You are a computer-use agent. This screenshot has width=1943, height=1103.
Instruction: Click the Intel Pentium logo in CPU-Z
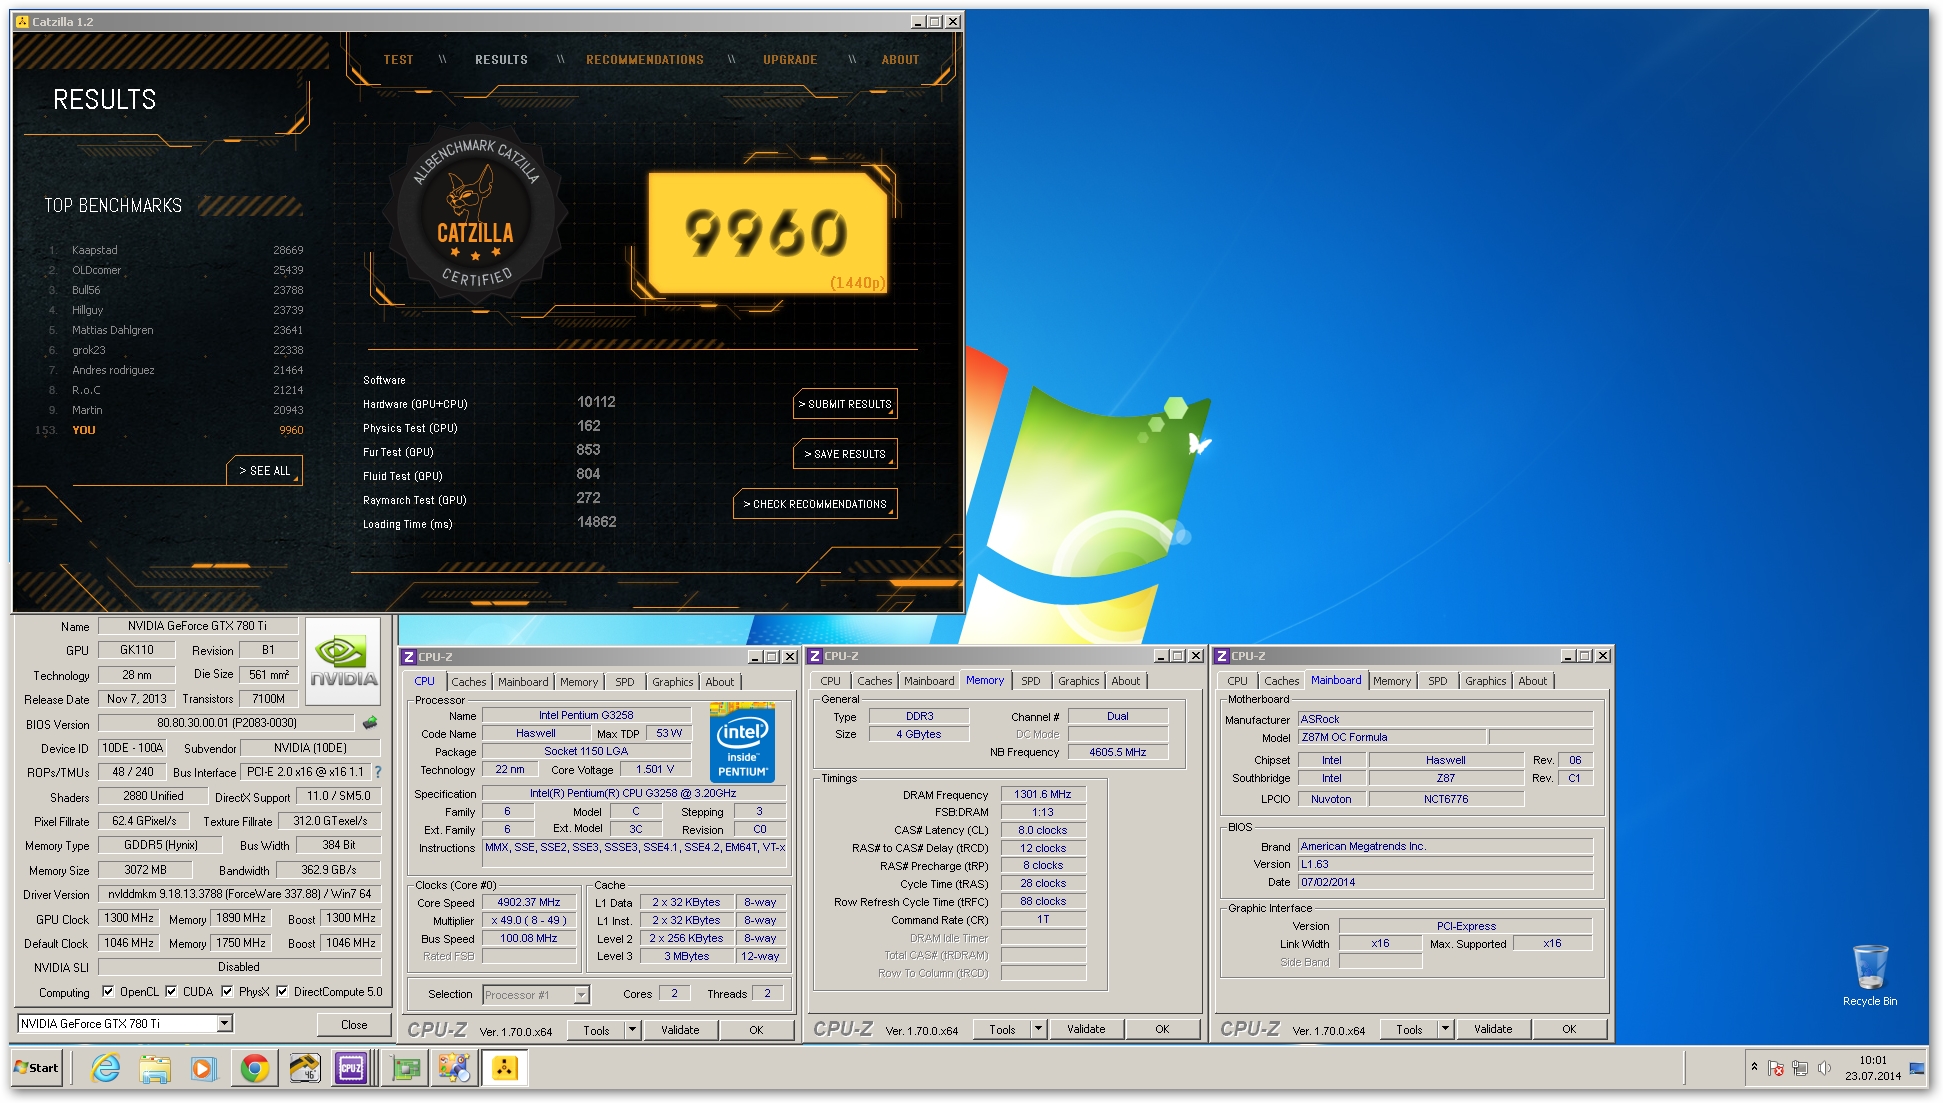(742, 743)
